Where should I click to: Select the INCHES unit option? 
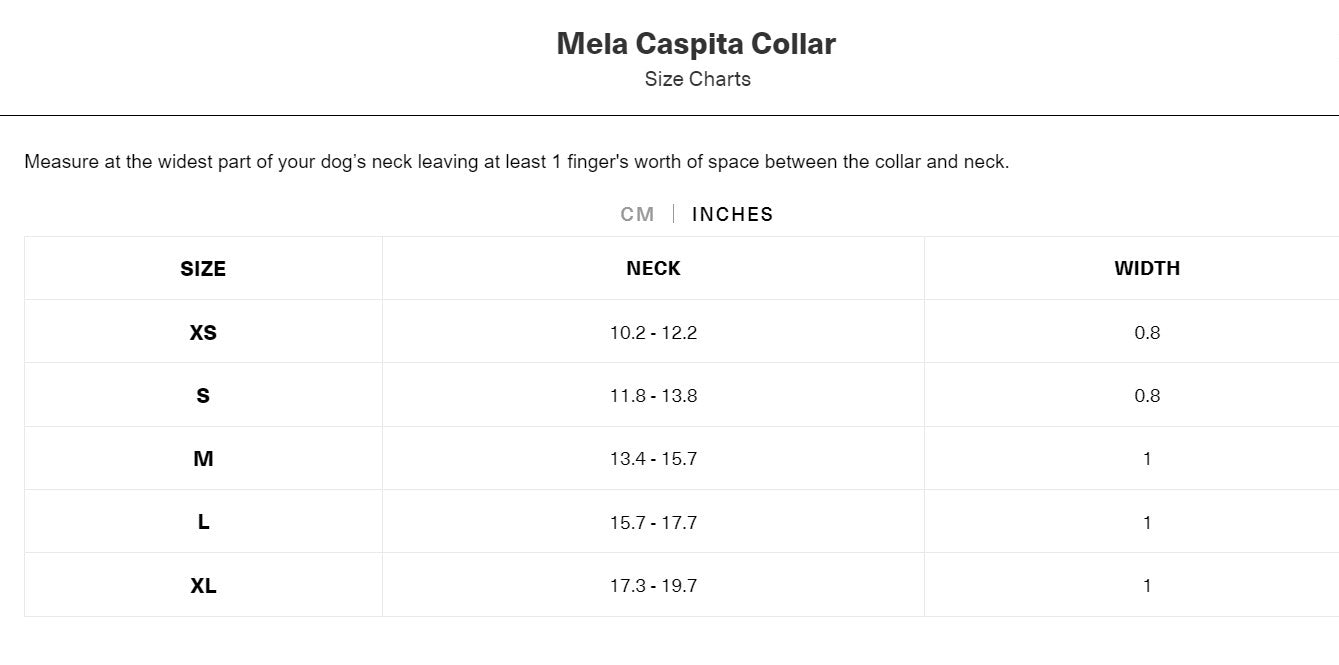tap(733, 213)
